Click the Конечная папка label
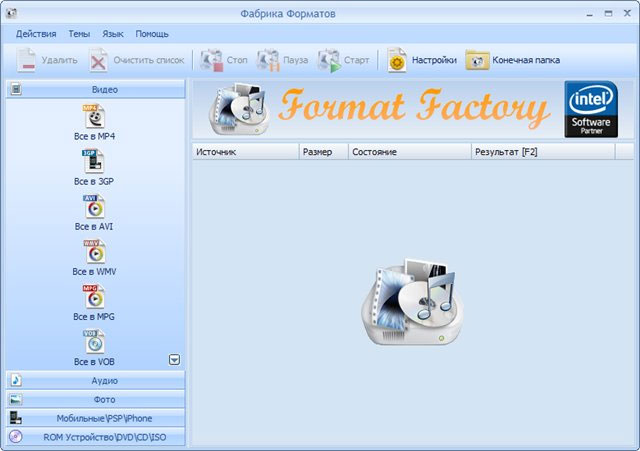 coord(526,60)
